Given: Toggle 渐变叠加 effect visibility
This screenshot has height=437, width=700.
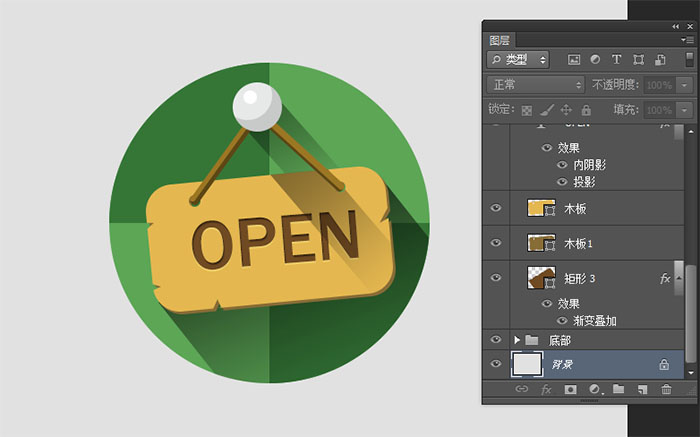Looking at the screenshot, I should [562, 320].
